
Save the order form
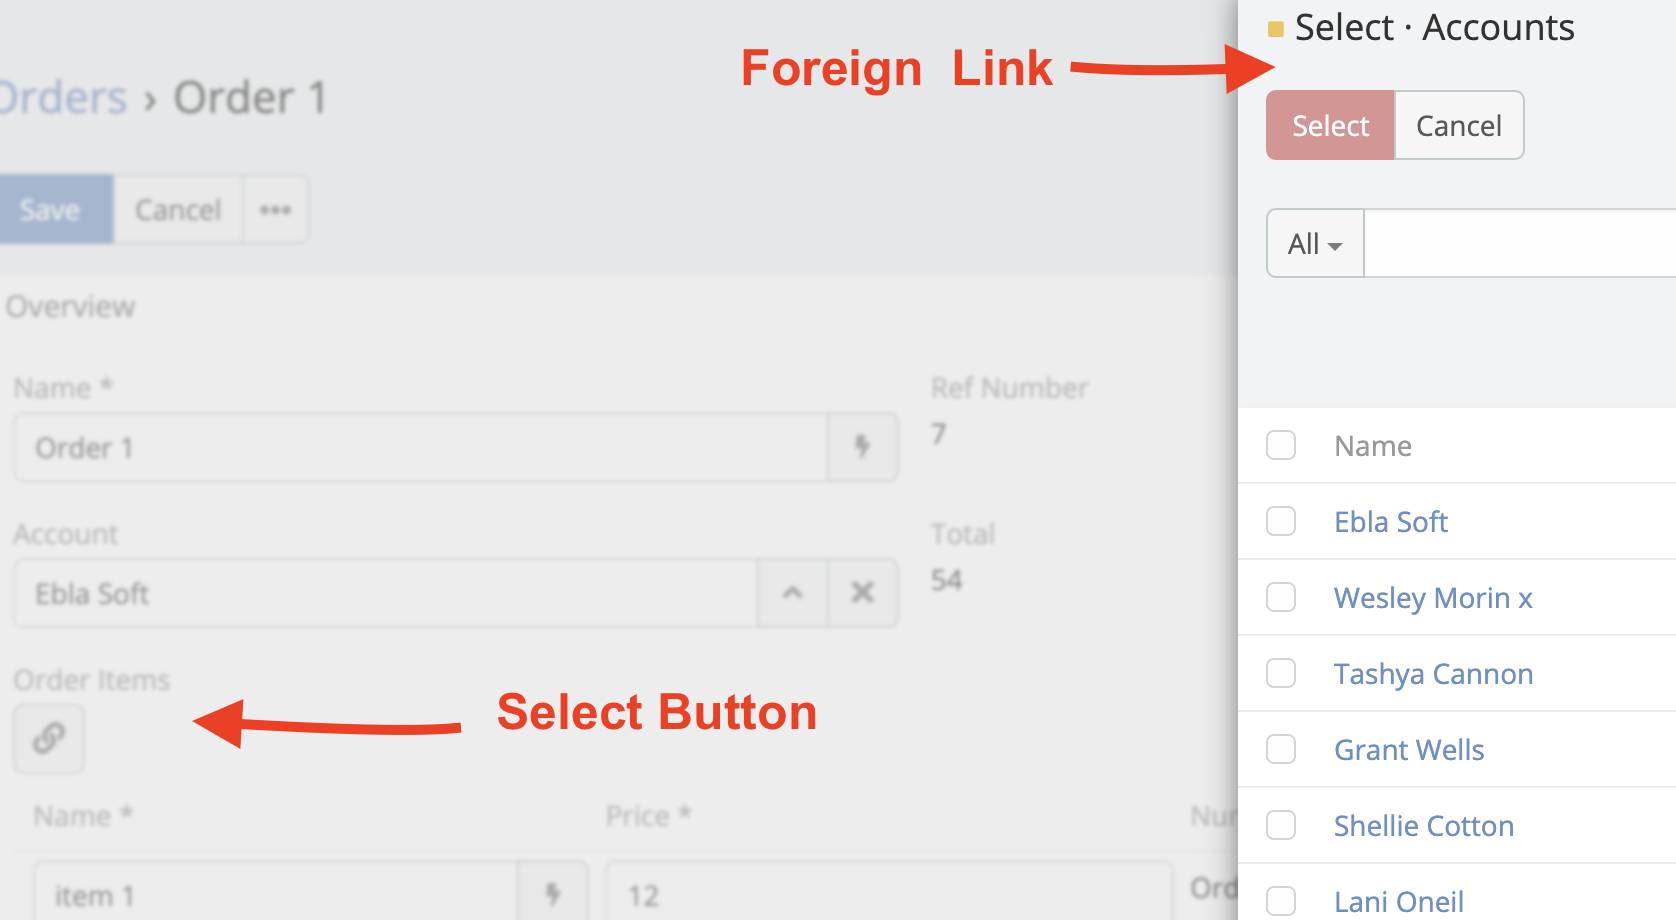point(50,210)
